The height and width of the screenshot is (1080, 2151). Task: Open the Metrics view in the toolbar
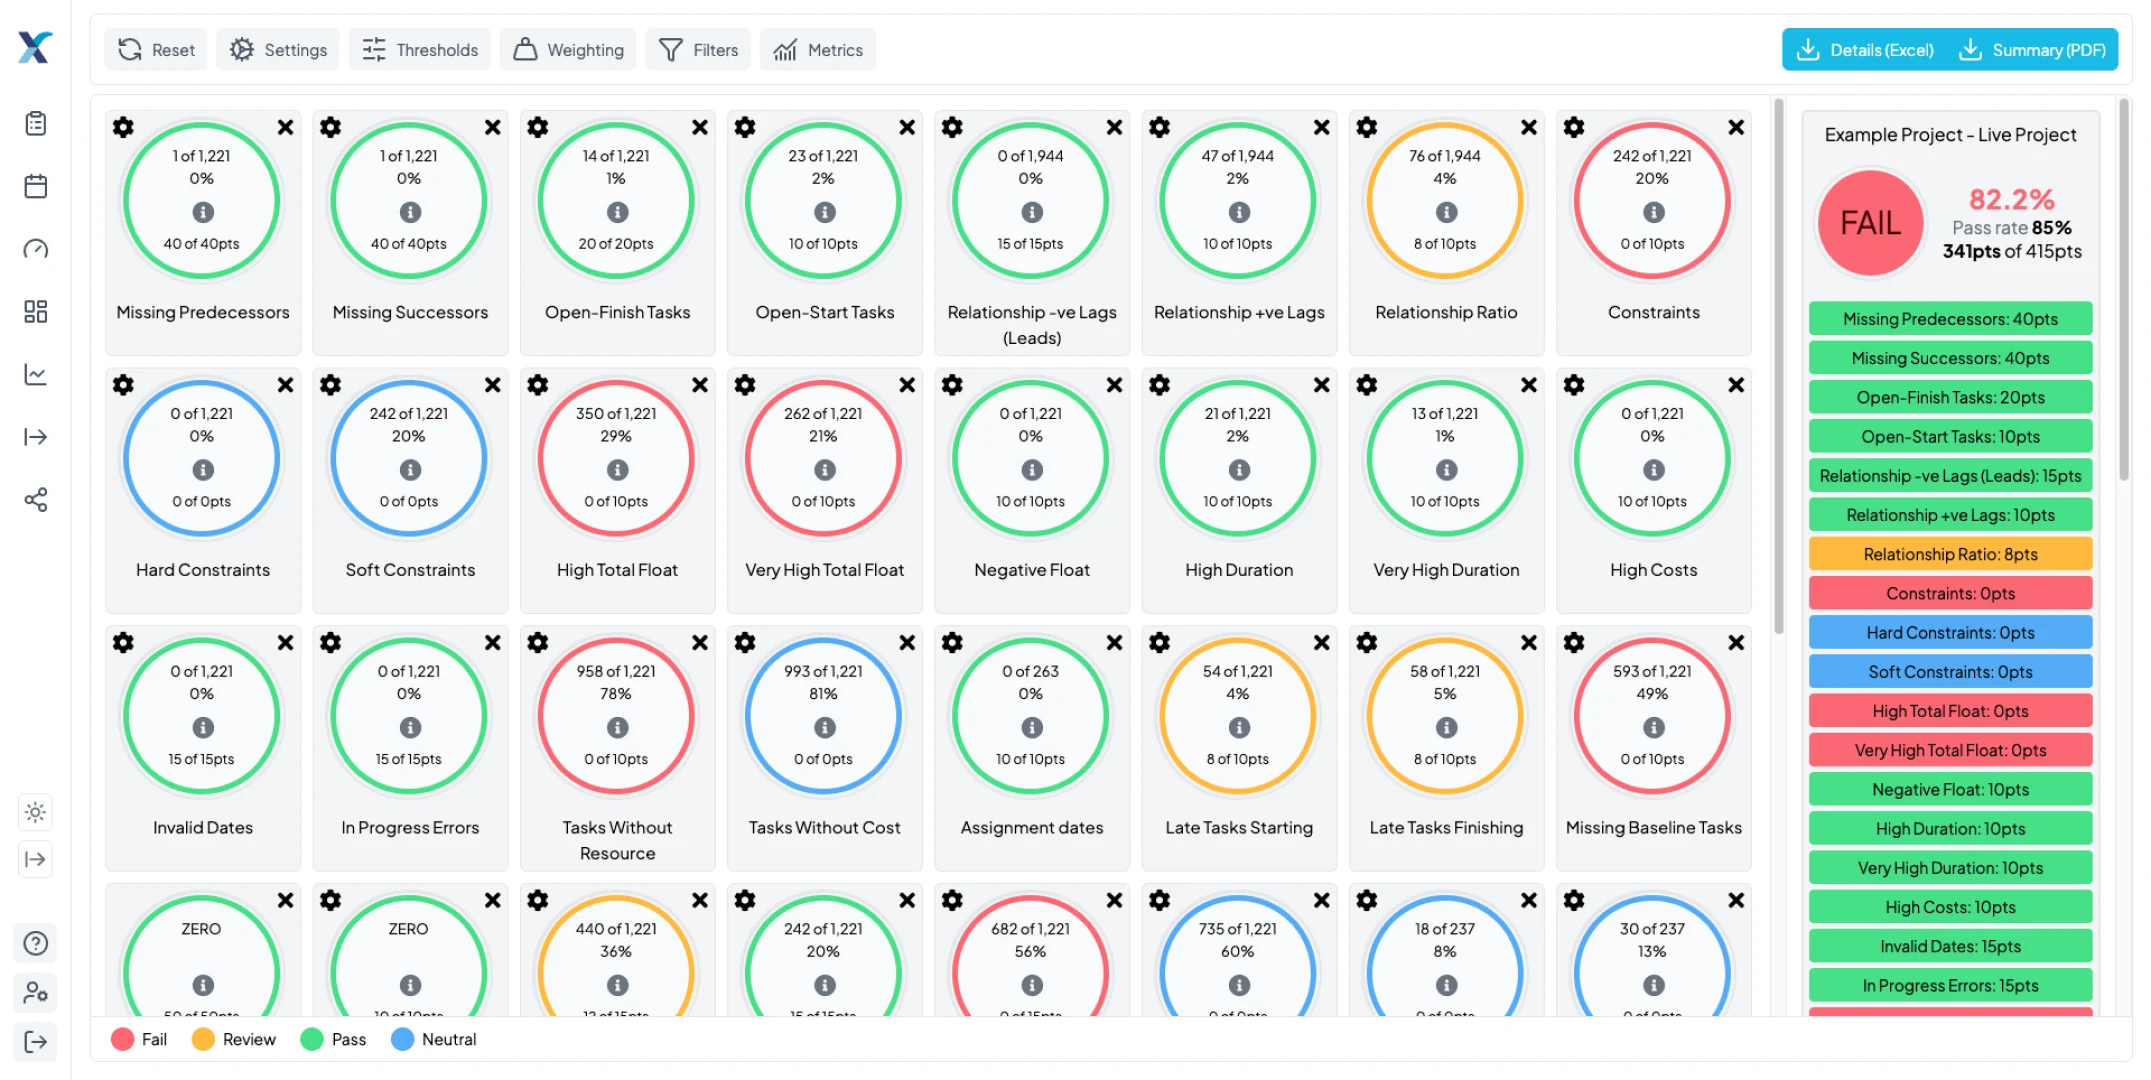click(818, 49)
